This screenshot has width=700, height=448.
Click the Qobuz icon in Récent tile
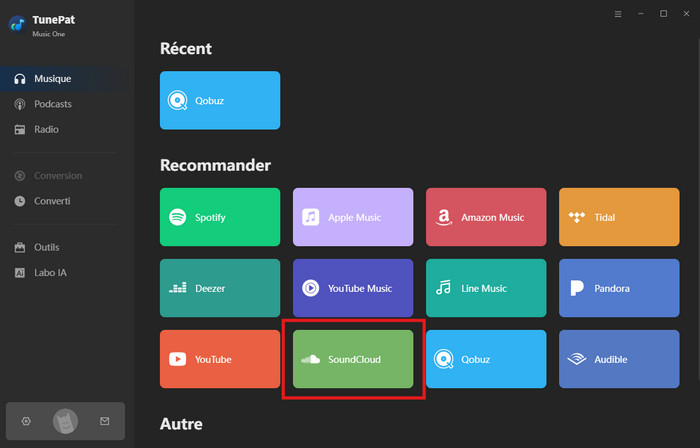[177, 101]
